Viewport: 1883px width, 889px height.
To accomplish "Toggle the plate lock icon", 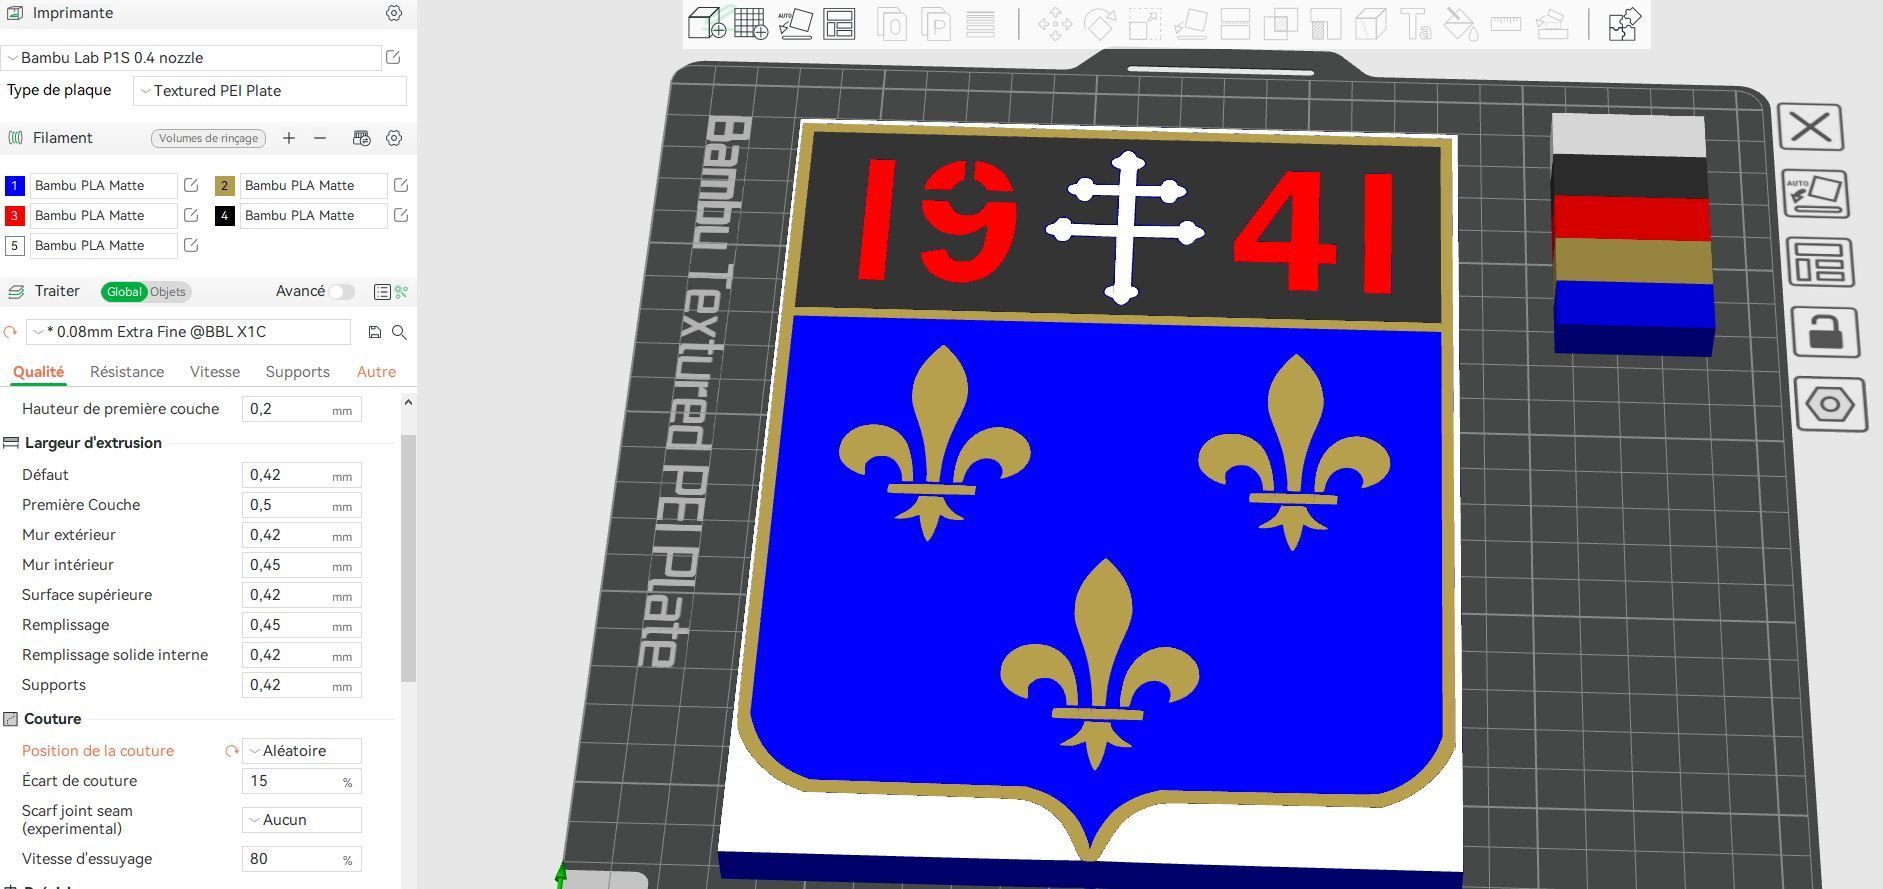I will (x=1825, y=332).
